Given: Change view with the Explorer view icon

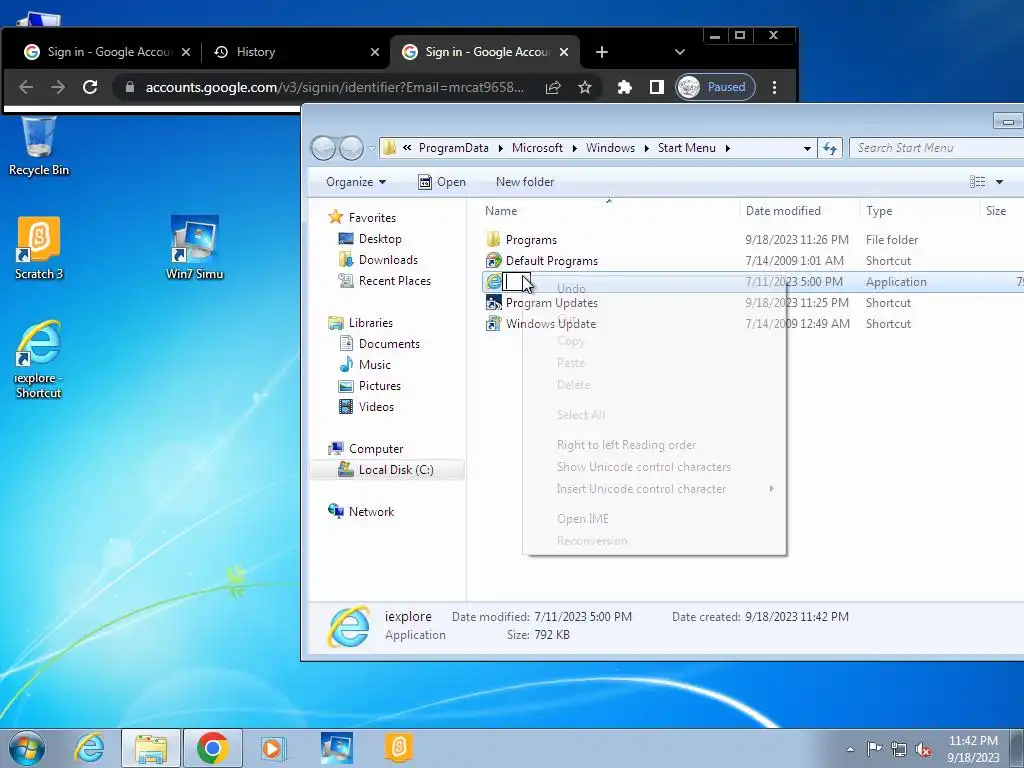Looking at the screenshot, I should 978,182.
